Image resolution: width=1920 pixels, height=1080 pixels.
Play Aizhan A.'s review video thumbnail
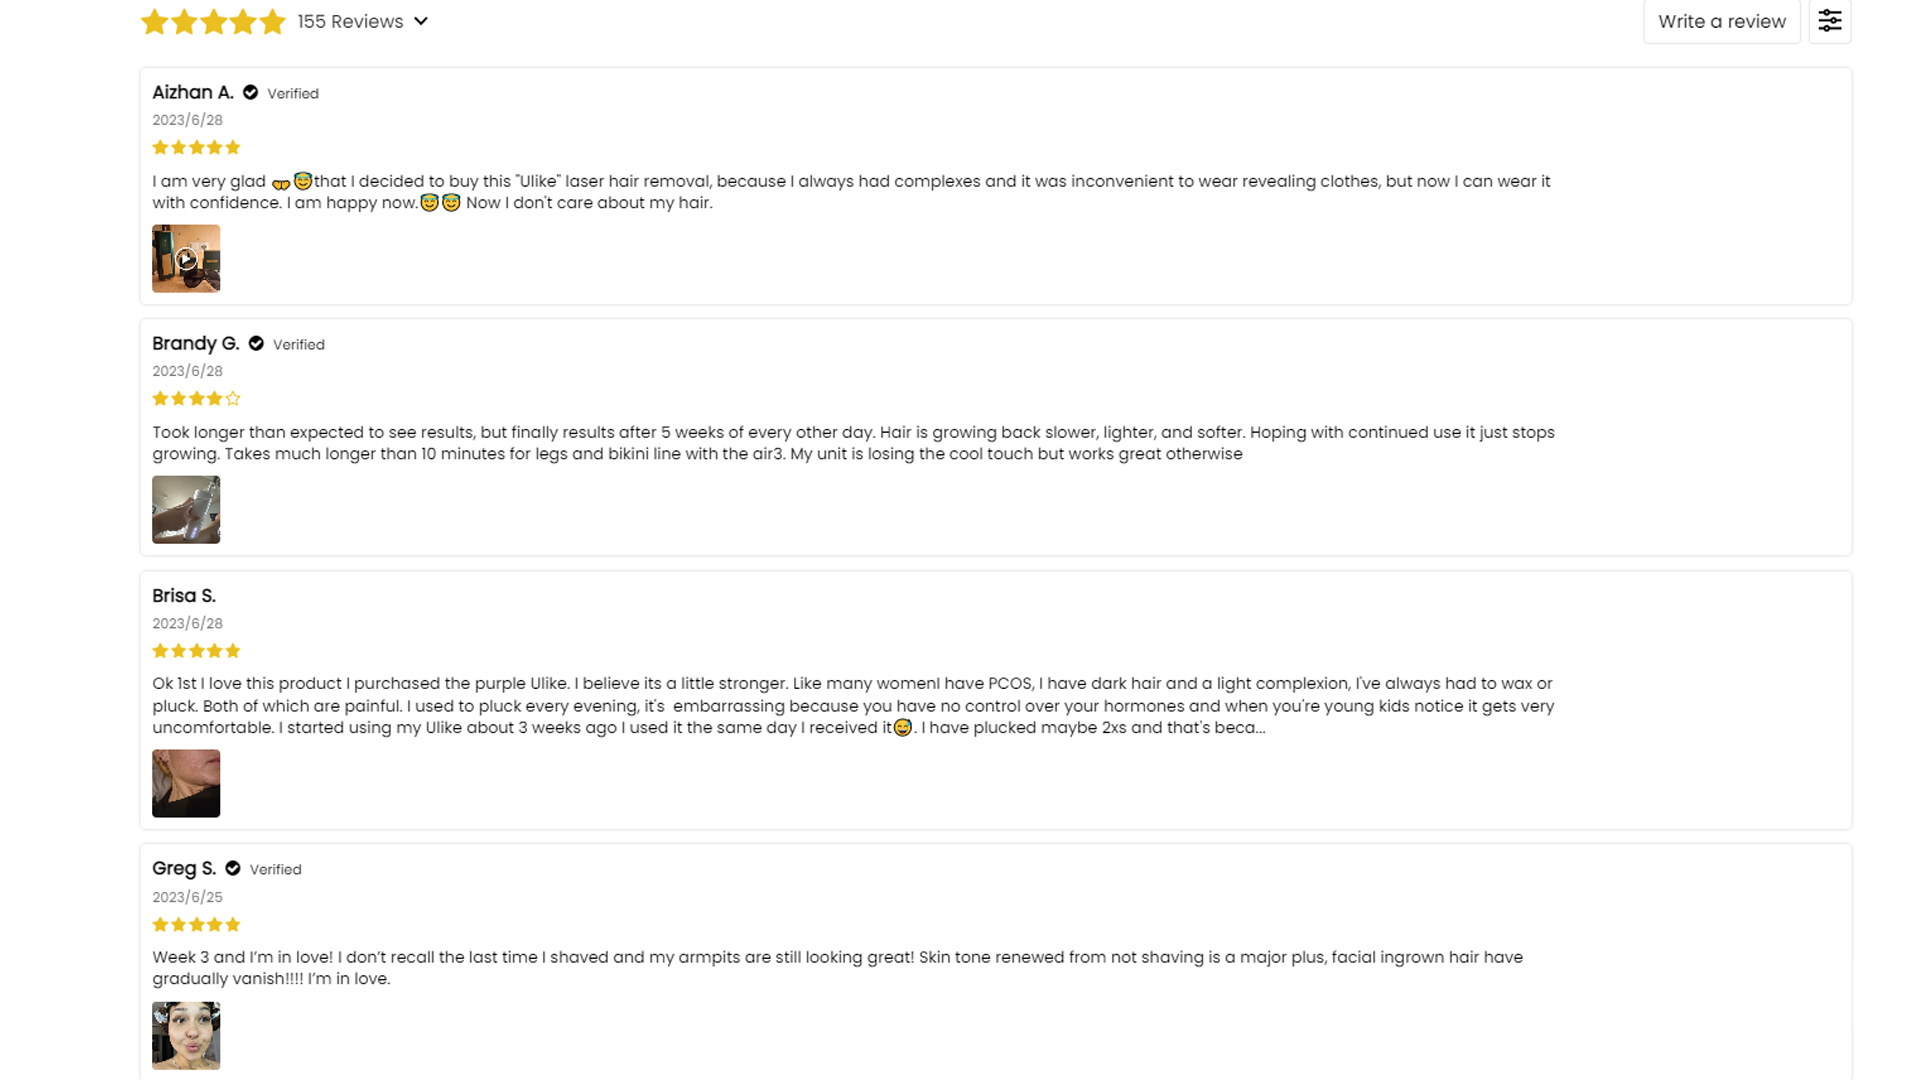pyautogui.click(x=186, y=259)
